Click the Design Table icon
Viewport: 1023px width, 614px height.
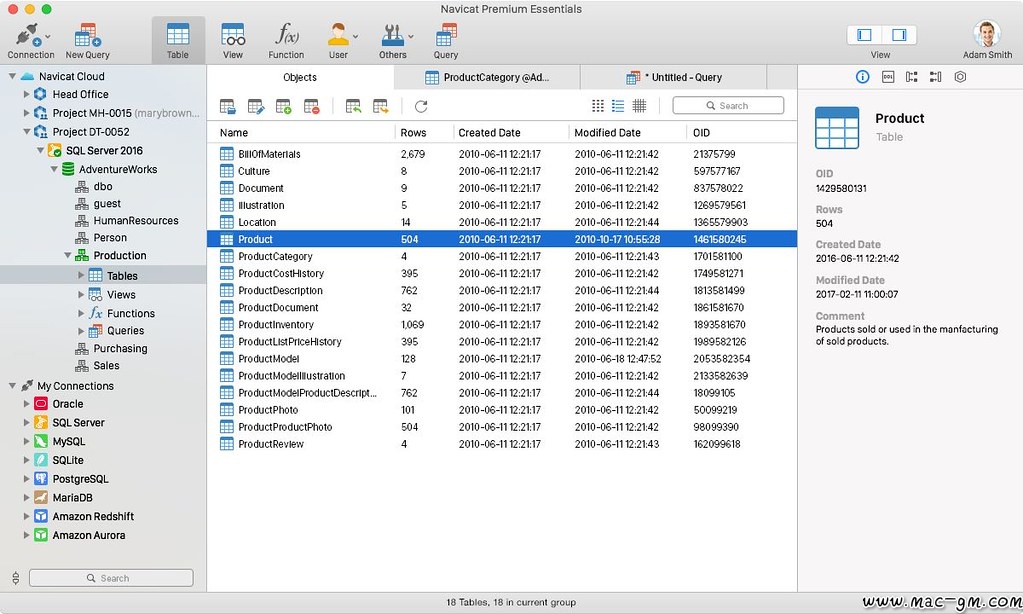pos(256,106)
